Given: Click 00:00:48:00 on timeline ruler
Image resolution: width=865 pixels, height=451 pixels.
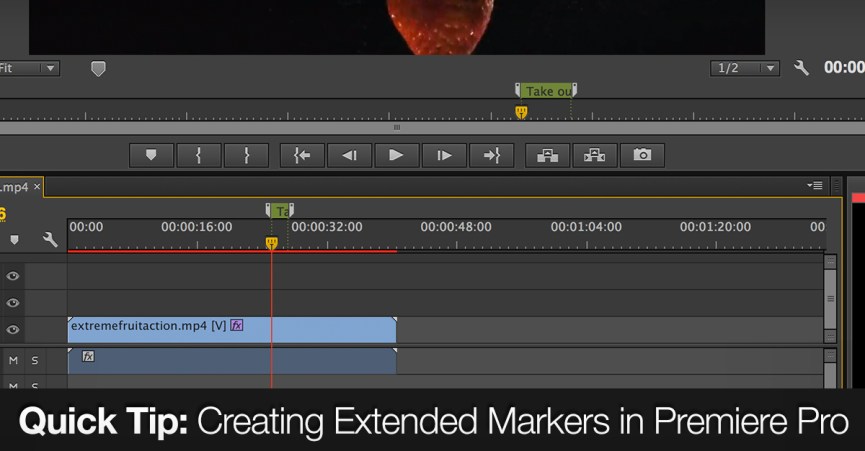Looking at the screenshot, I should pos(456,227).
